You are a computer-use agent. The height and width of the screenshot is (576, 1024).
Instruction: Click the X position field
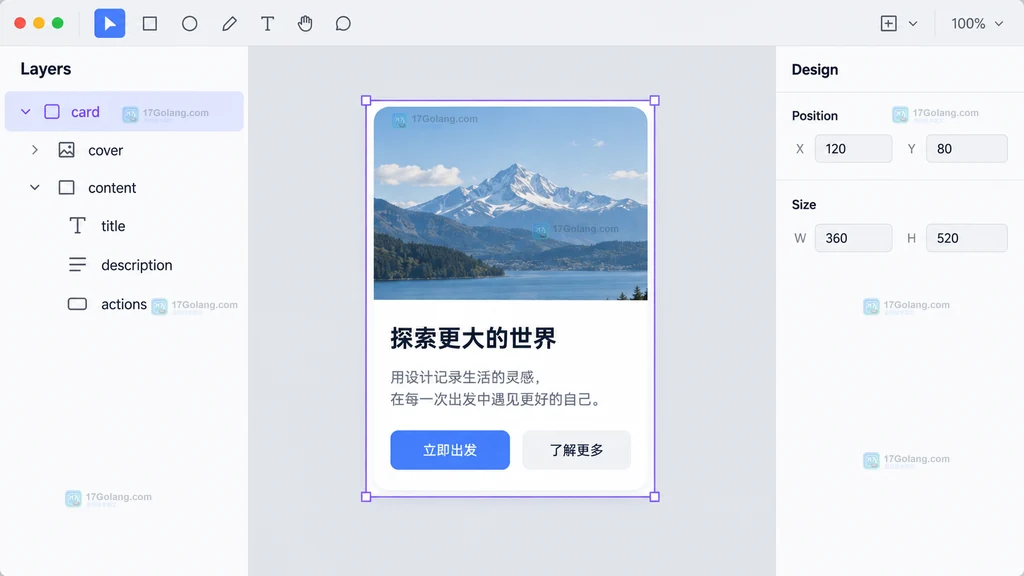coord(853,149)
